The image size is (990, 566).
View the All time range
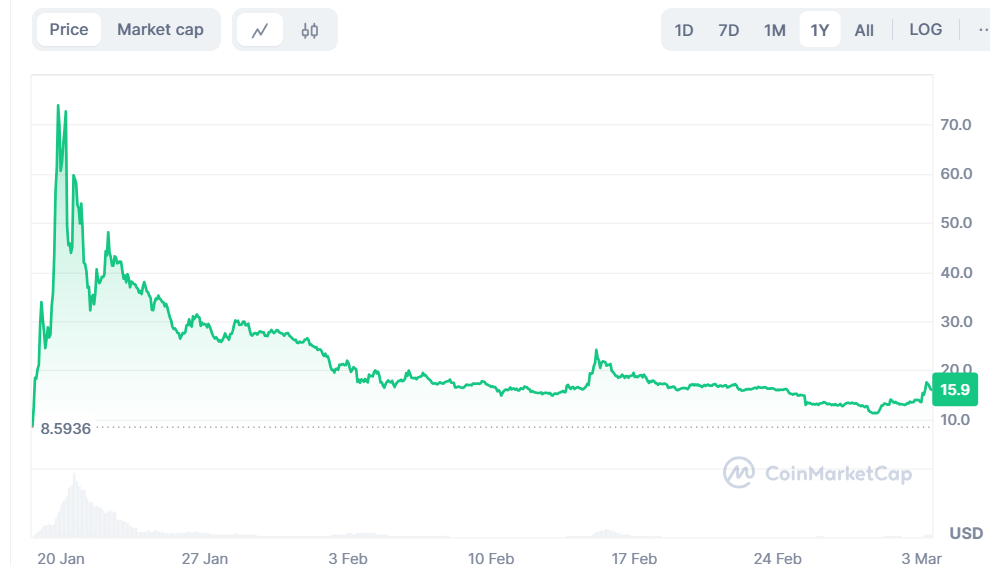click(864, 30)
